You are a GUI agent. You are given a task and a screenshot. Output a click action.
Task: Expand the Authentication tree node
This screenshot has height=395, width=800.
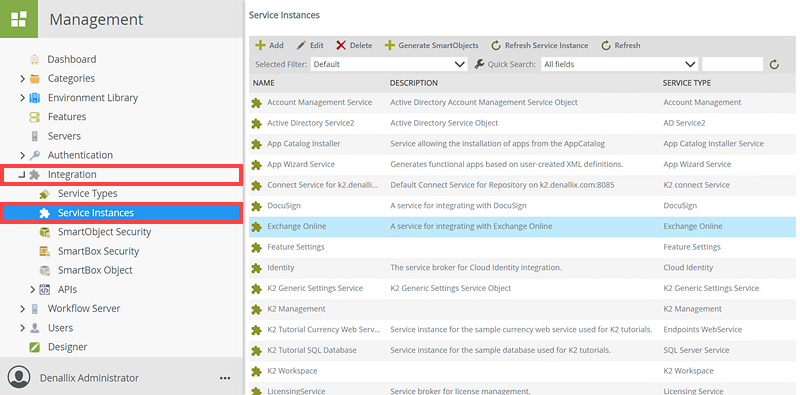click(22, 155)
